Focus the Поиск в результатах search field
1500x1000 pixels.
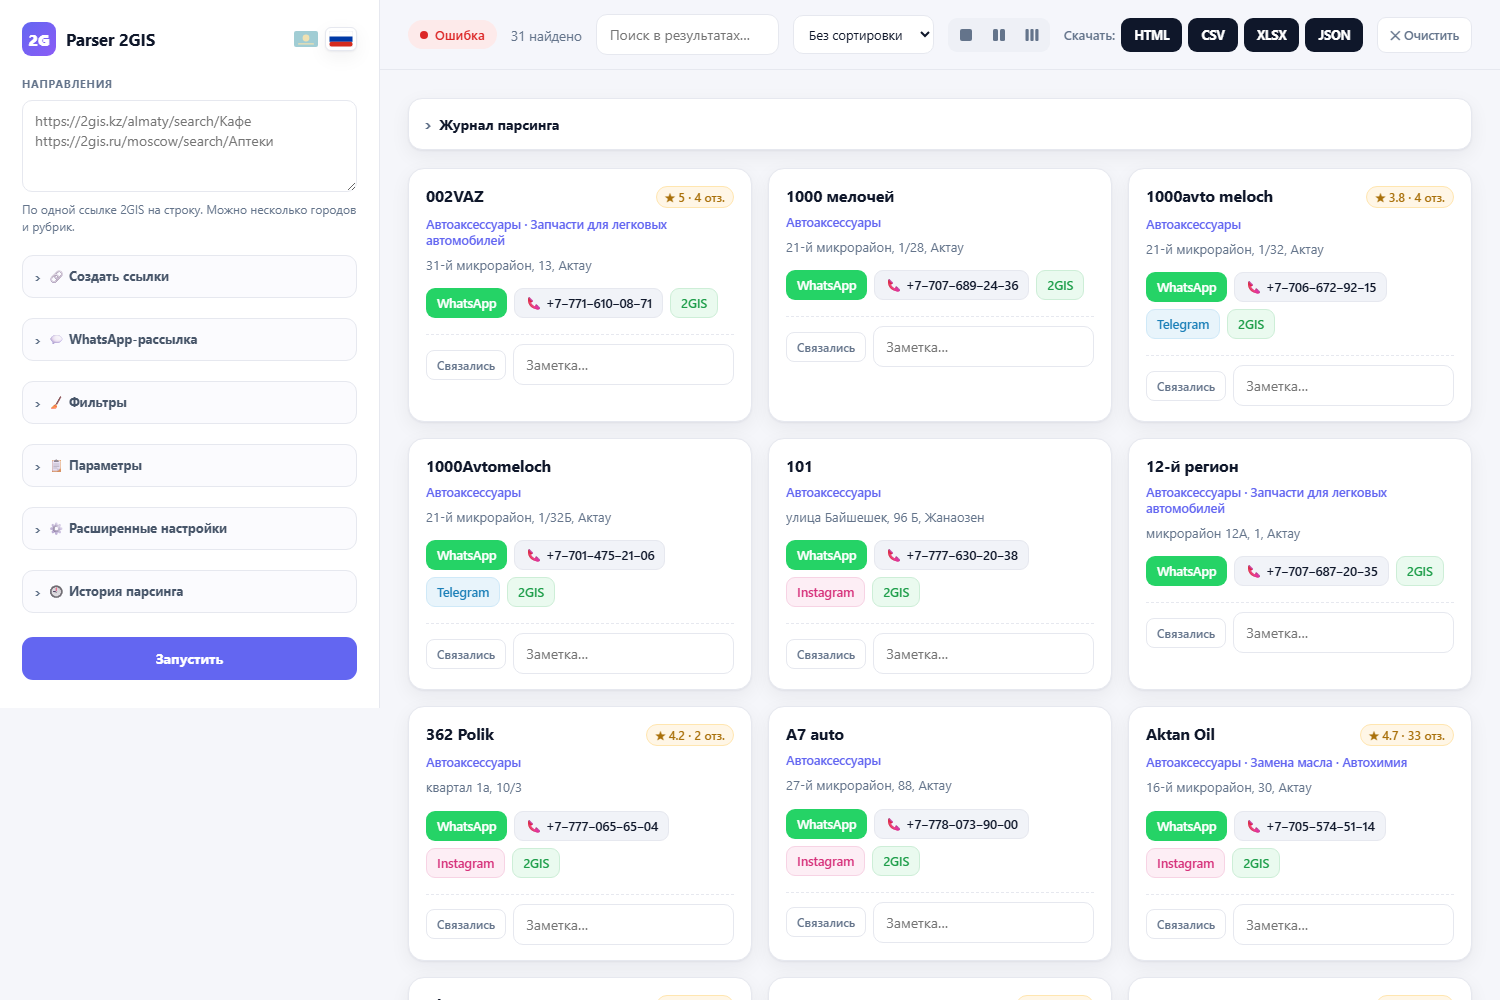(x=687, y=35)
